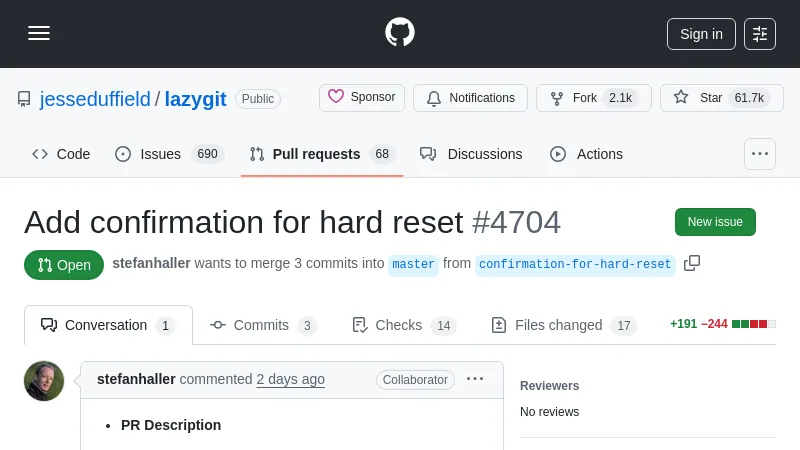Click the diffstat colored squares
The image size is (800, 450).
[753, 324]
